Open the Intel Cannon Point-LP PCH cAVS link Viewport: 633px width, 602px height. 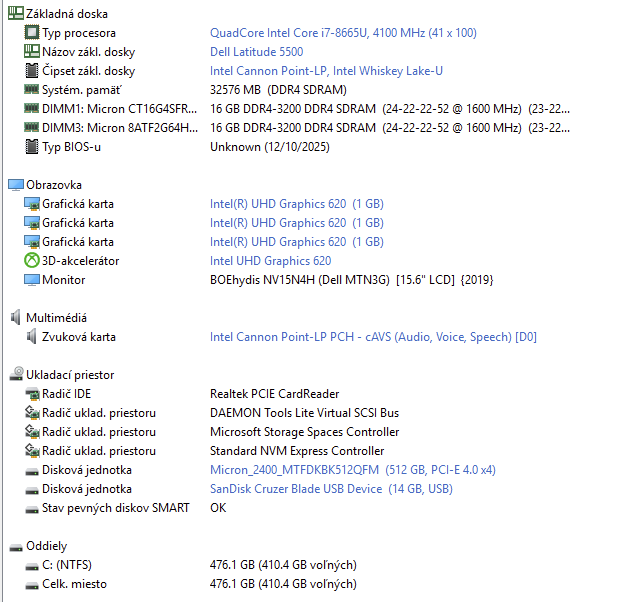pos(373,337)
